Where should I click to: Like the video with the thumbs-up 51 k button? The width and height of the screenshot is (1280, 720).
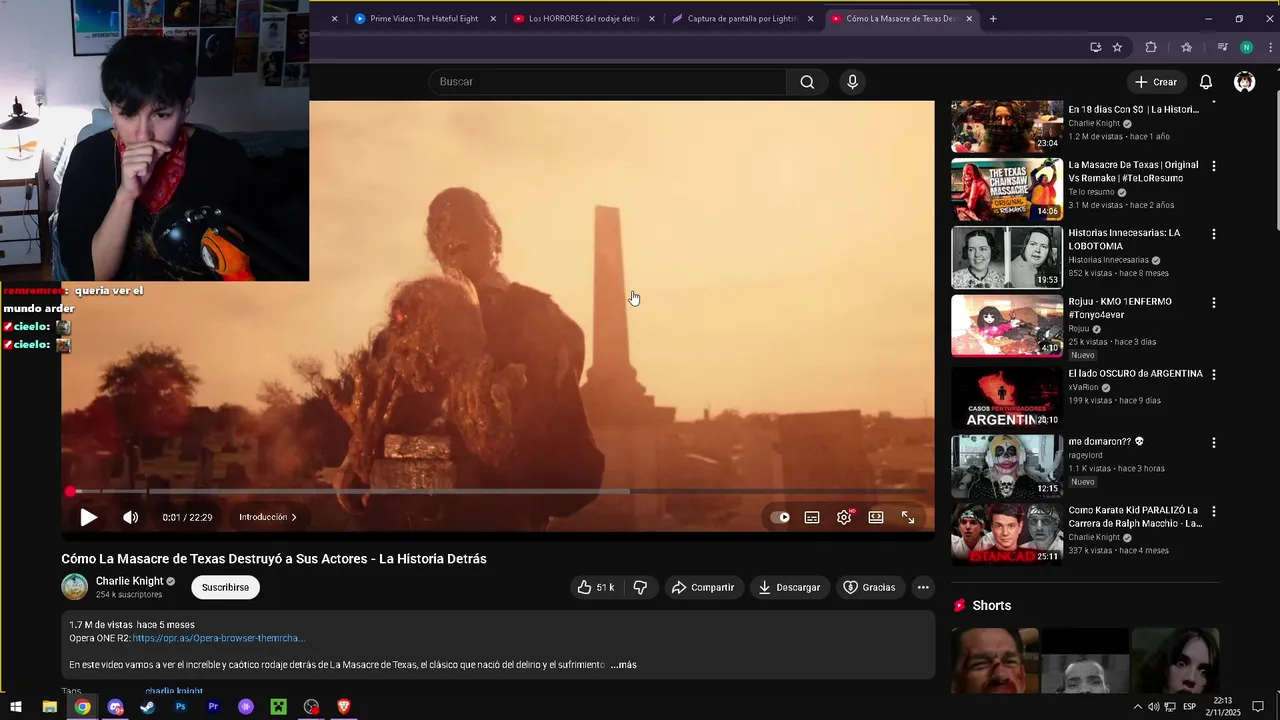596,587
